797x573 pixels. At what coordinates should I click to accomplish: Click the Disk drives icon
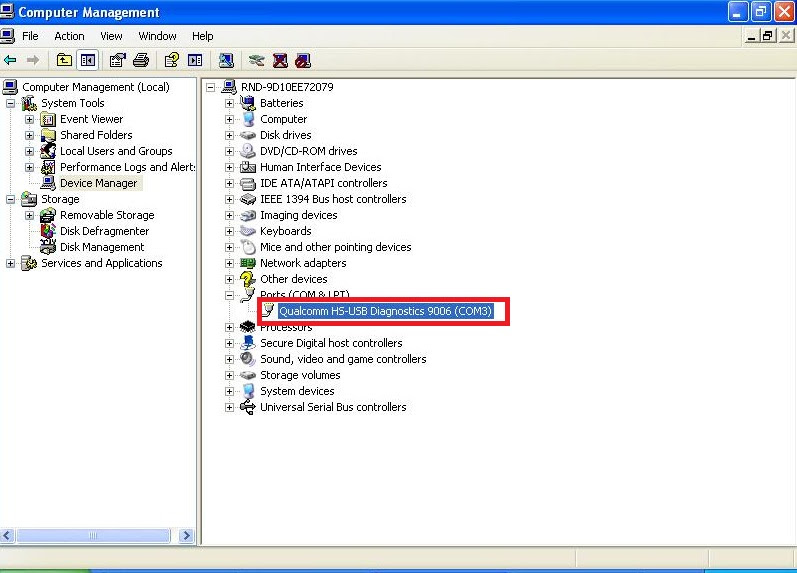pos(248,135)
